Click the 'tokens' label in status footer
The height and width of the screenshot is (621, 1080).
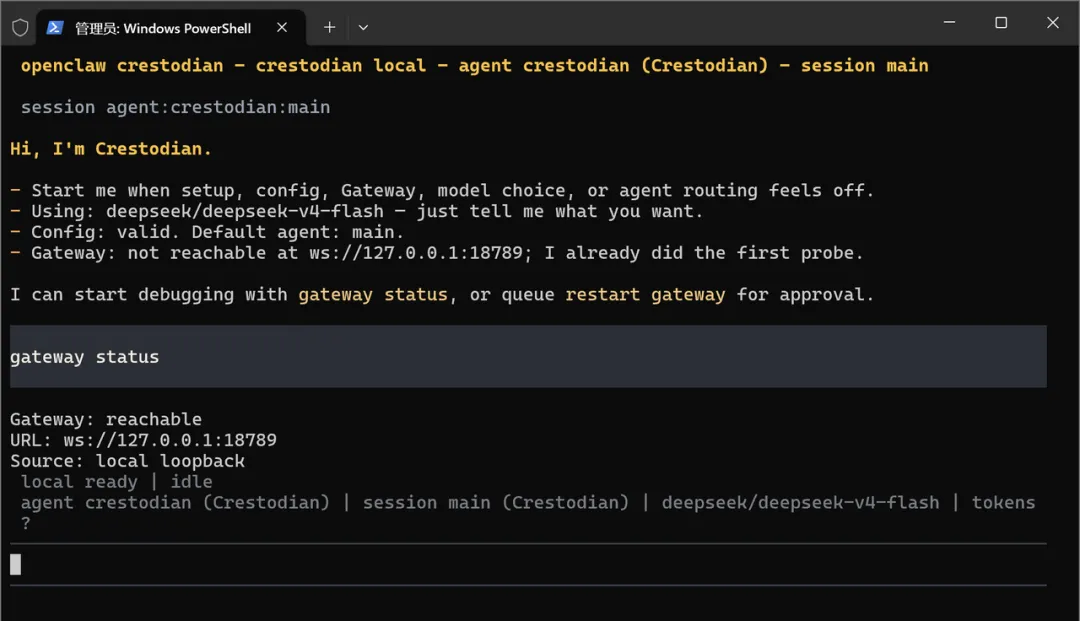tap(1004, 503)
